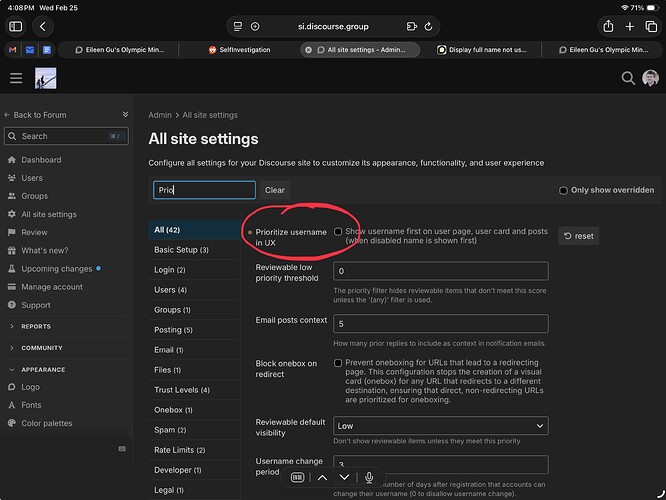Click Reviewable low priority threshold field
The width and height of the screenshot is (666, 500).
(440, 271)
